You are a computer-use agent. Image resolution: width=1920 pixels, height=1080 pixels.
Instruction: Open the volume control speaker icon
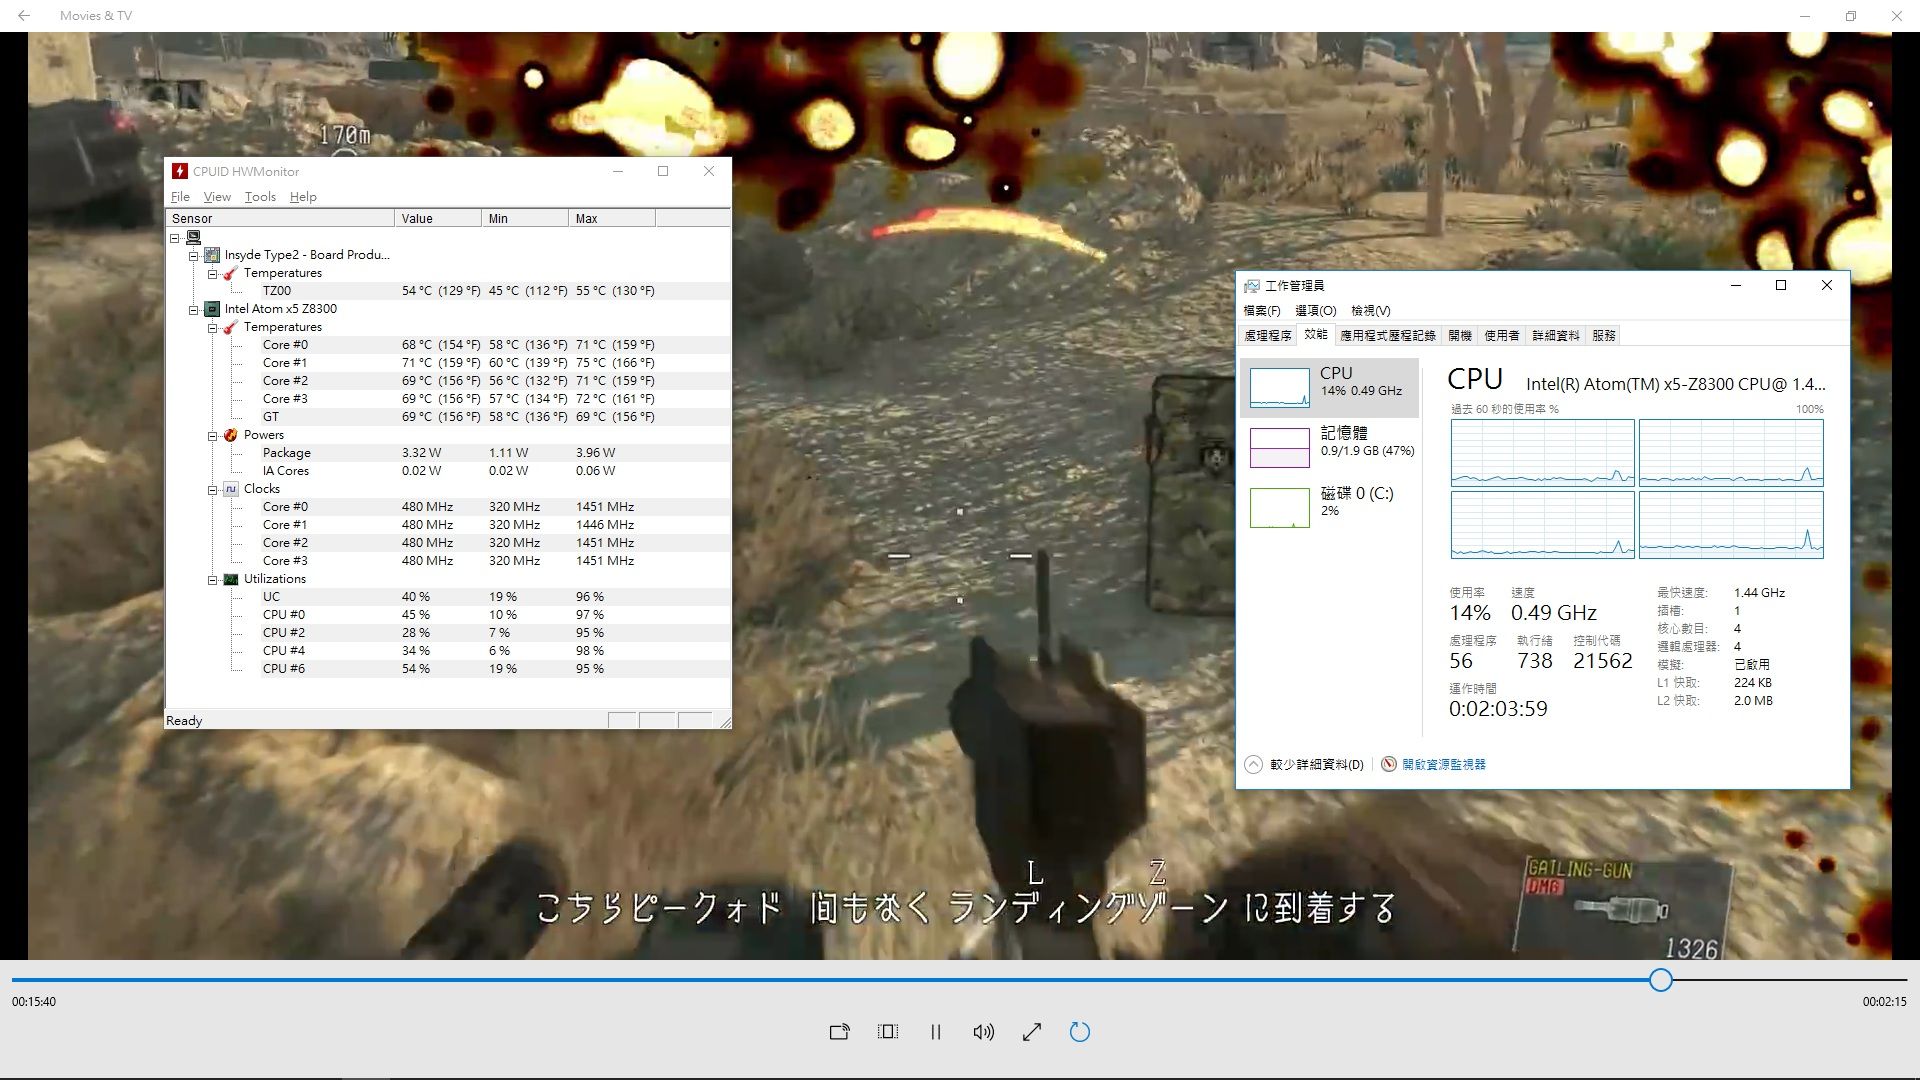(983, 1032)
